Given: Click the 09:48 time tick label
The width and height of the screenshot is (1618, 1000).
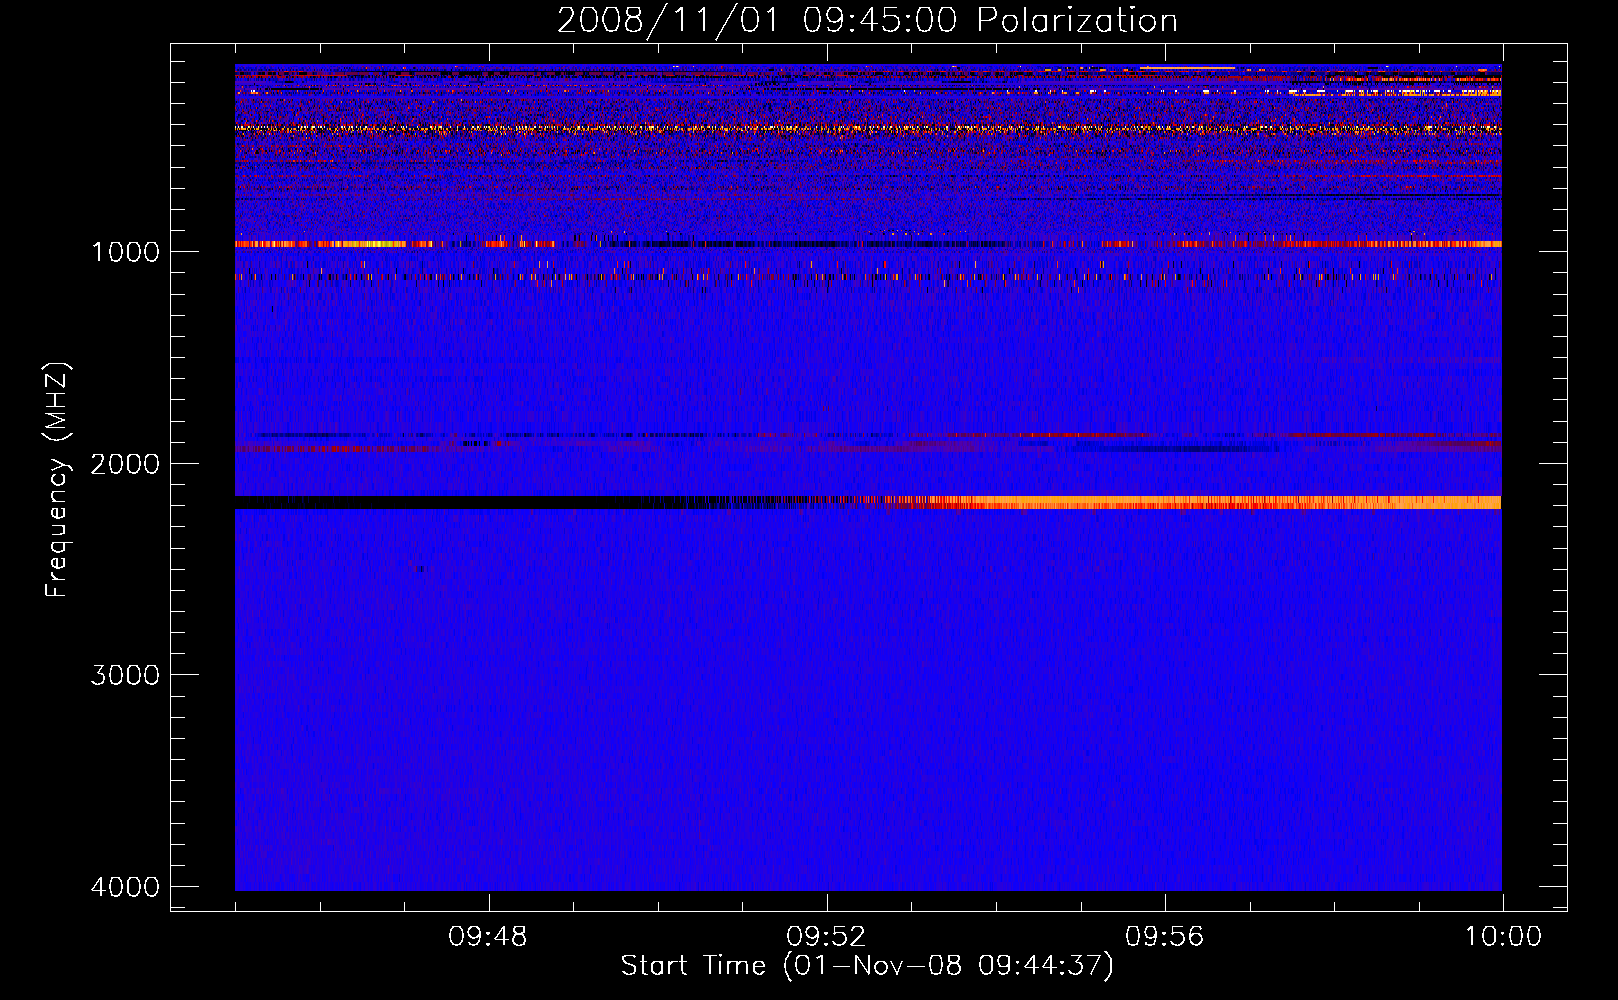Looking at the screenshot, I should pyautogui.click(x=488, y=937).
